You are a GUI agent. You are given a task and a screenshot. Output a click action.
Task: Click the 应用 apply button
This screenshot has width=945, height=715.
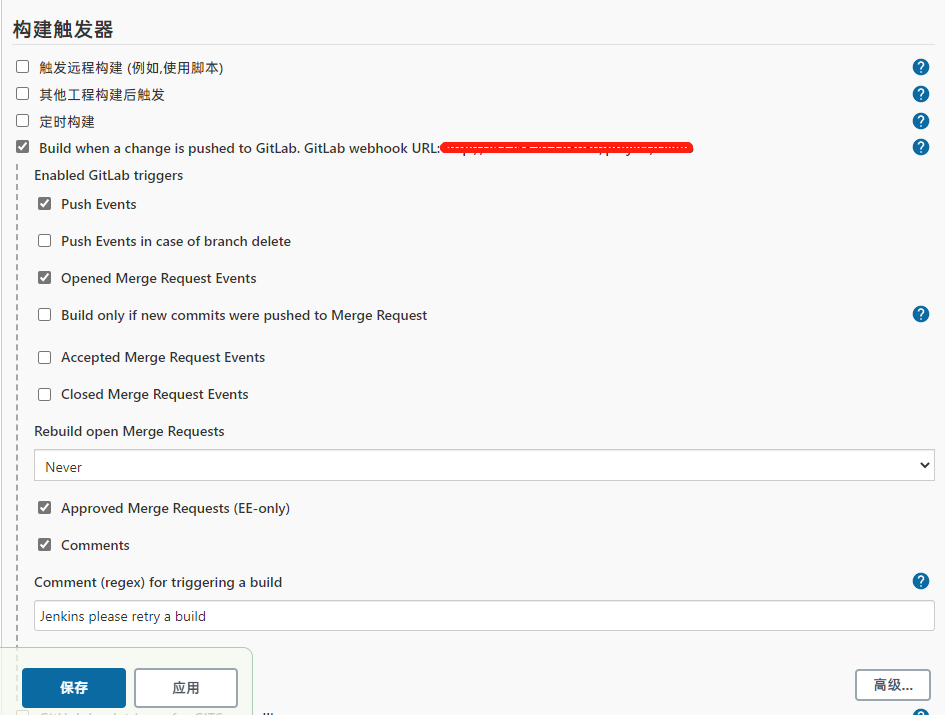pos(186,687)
